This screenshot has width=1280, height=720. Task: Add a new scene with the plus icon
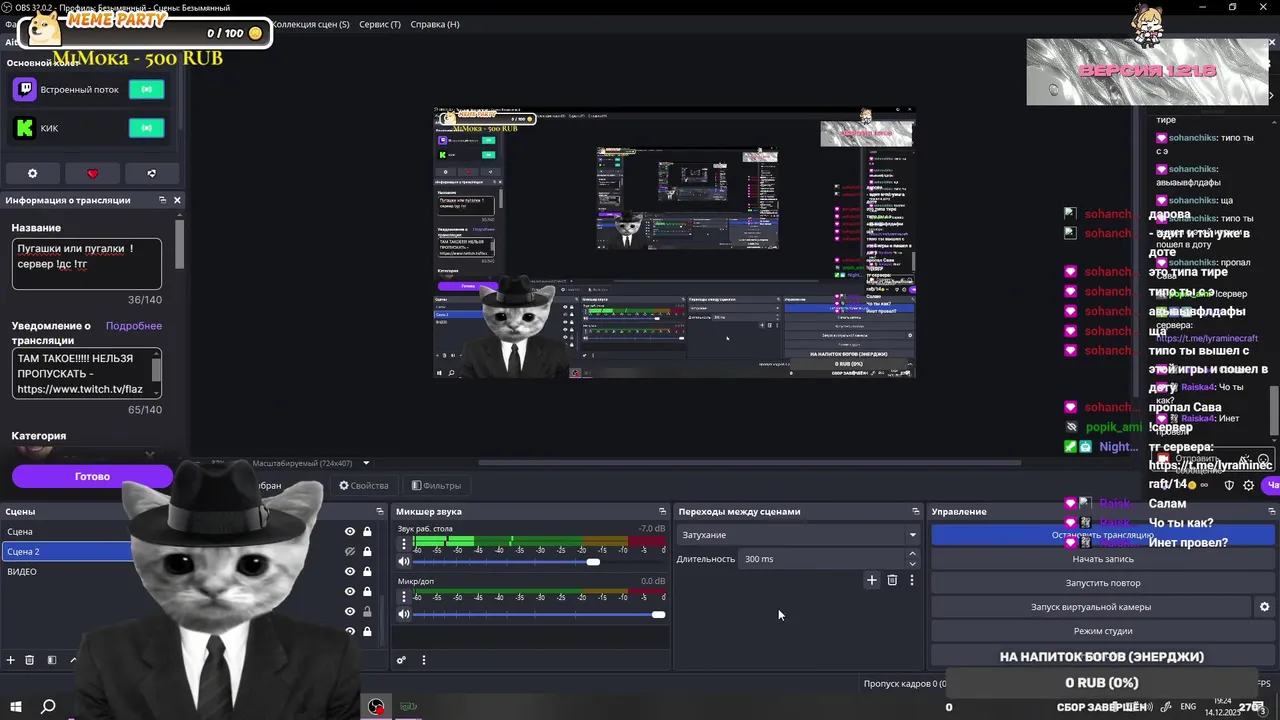click(11, 660)
